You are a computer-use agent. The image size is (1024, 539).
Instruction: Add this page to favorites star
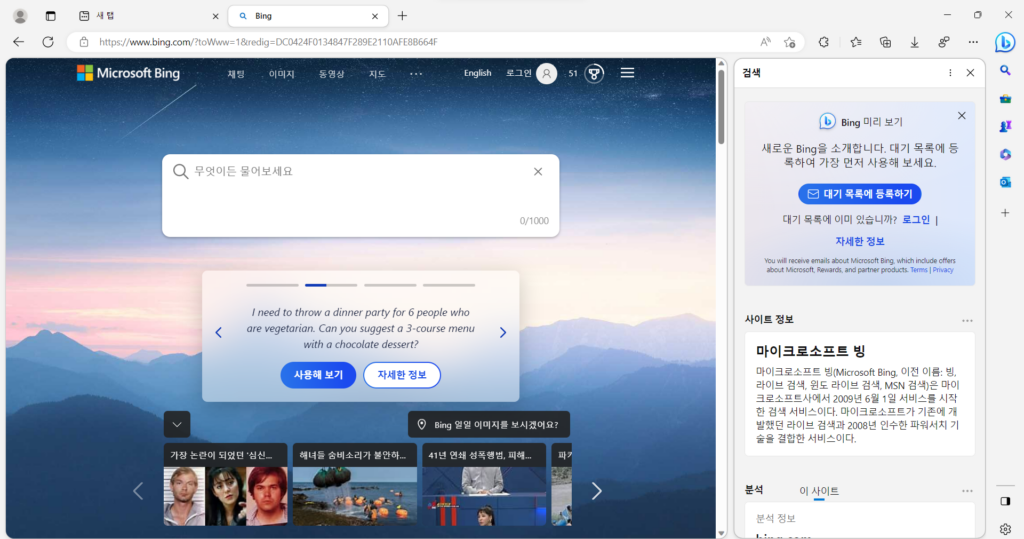point(790,42)
